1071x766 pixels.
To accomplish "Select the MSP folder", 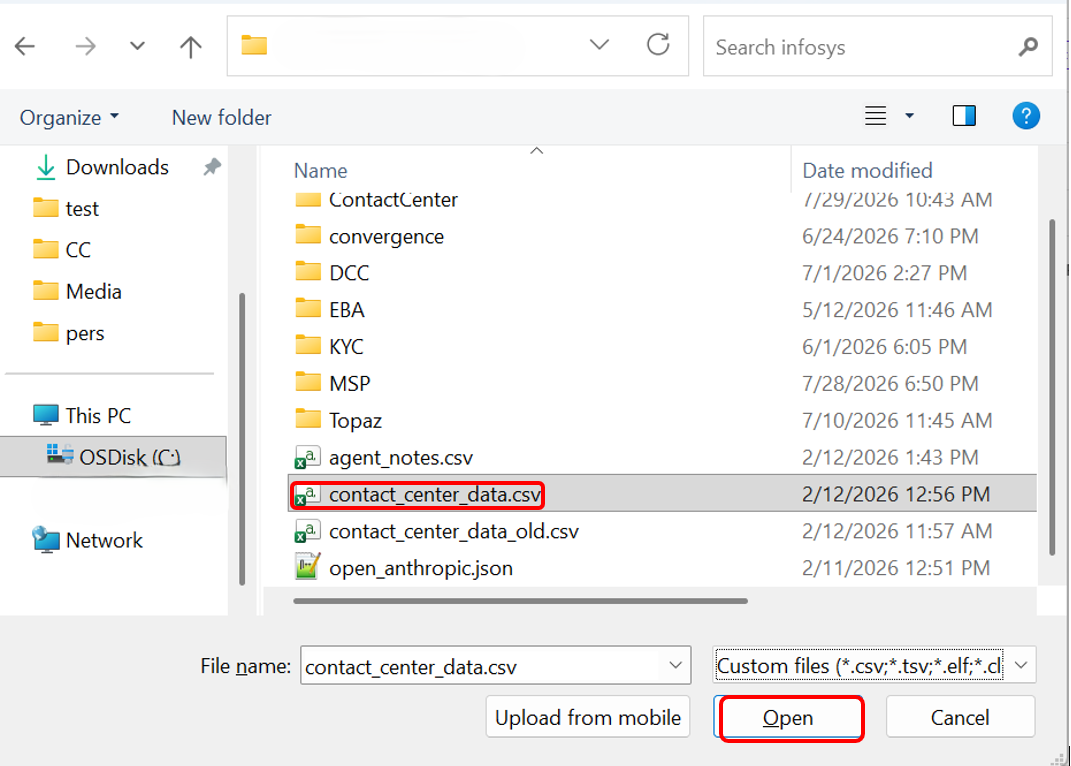I will pyautogui.click(x=349, y=384).
